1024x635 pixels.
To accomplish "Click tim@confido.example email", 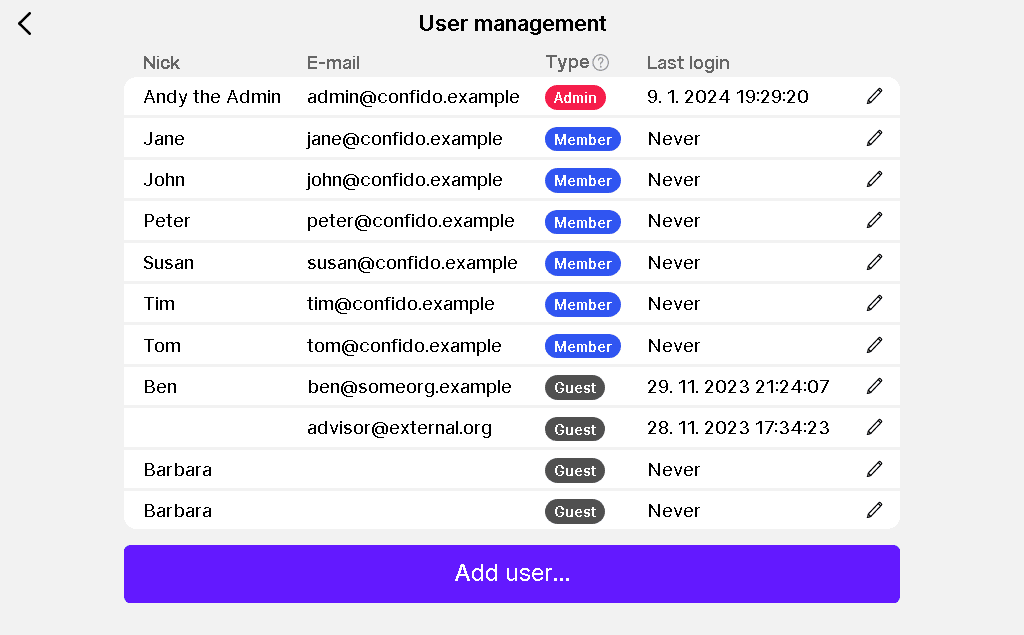I will tap(401, 304).
